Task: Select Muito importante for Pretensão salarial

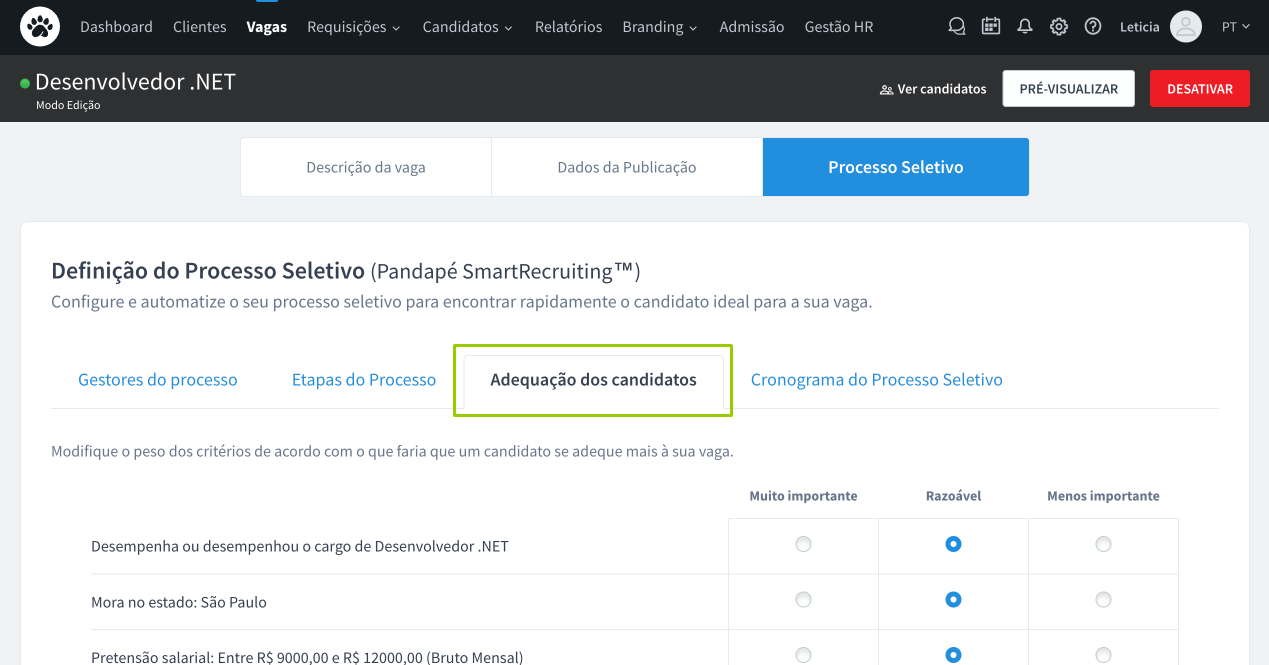Action: [x=803, y=655]
